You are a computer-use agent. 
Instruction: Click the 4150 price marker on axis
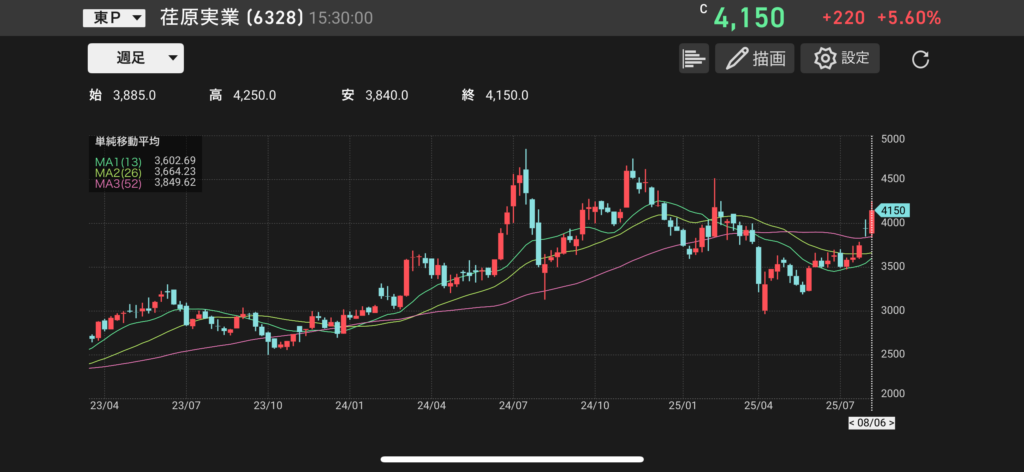point(893,210)
